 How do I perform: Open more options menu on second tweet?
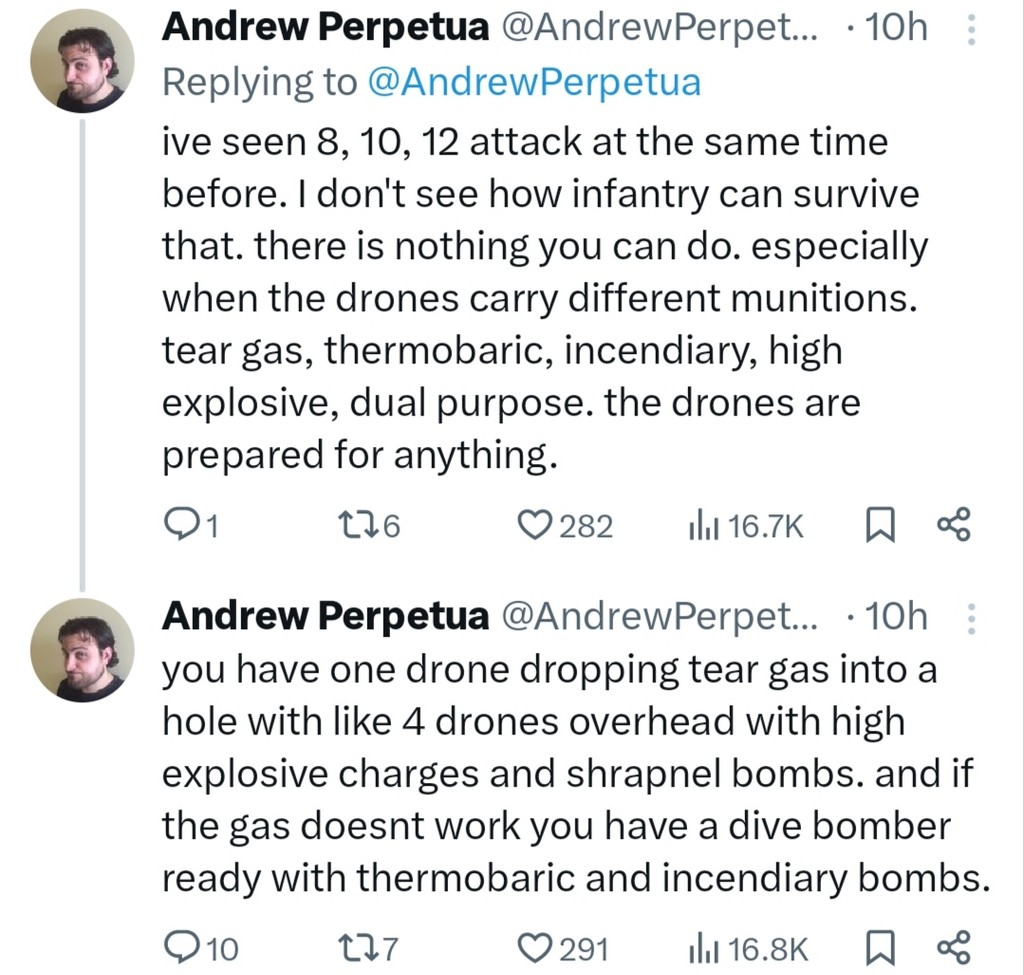point(968,620)
